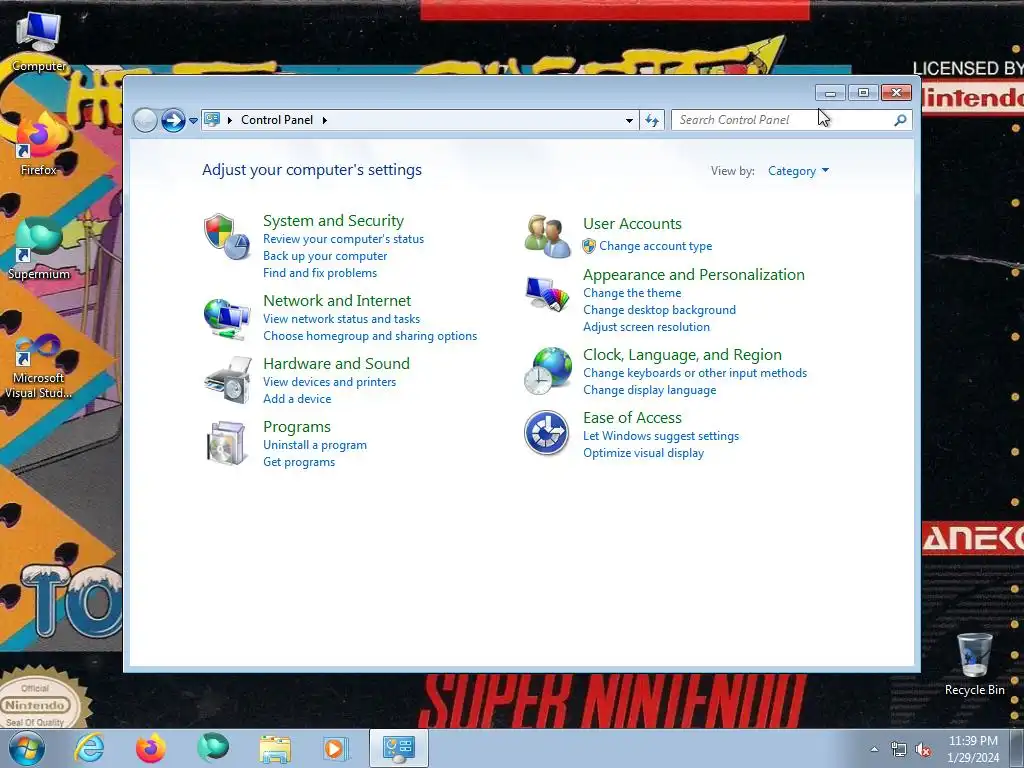Click Get programs link

298,462
